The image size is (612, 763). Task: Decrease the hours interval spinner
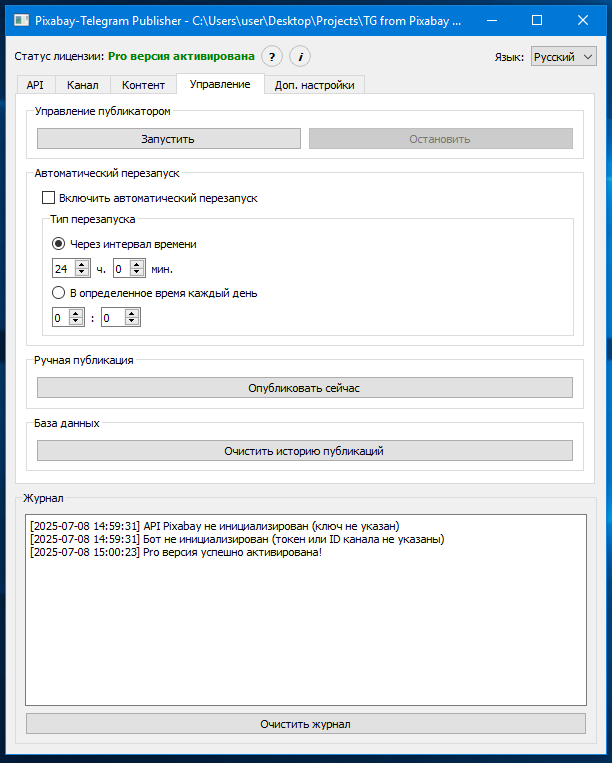82,272
